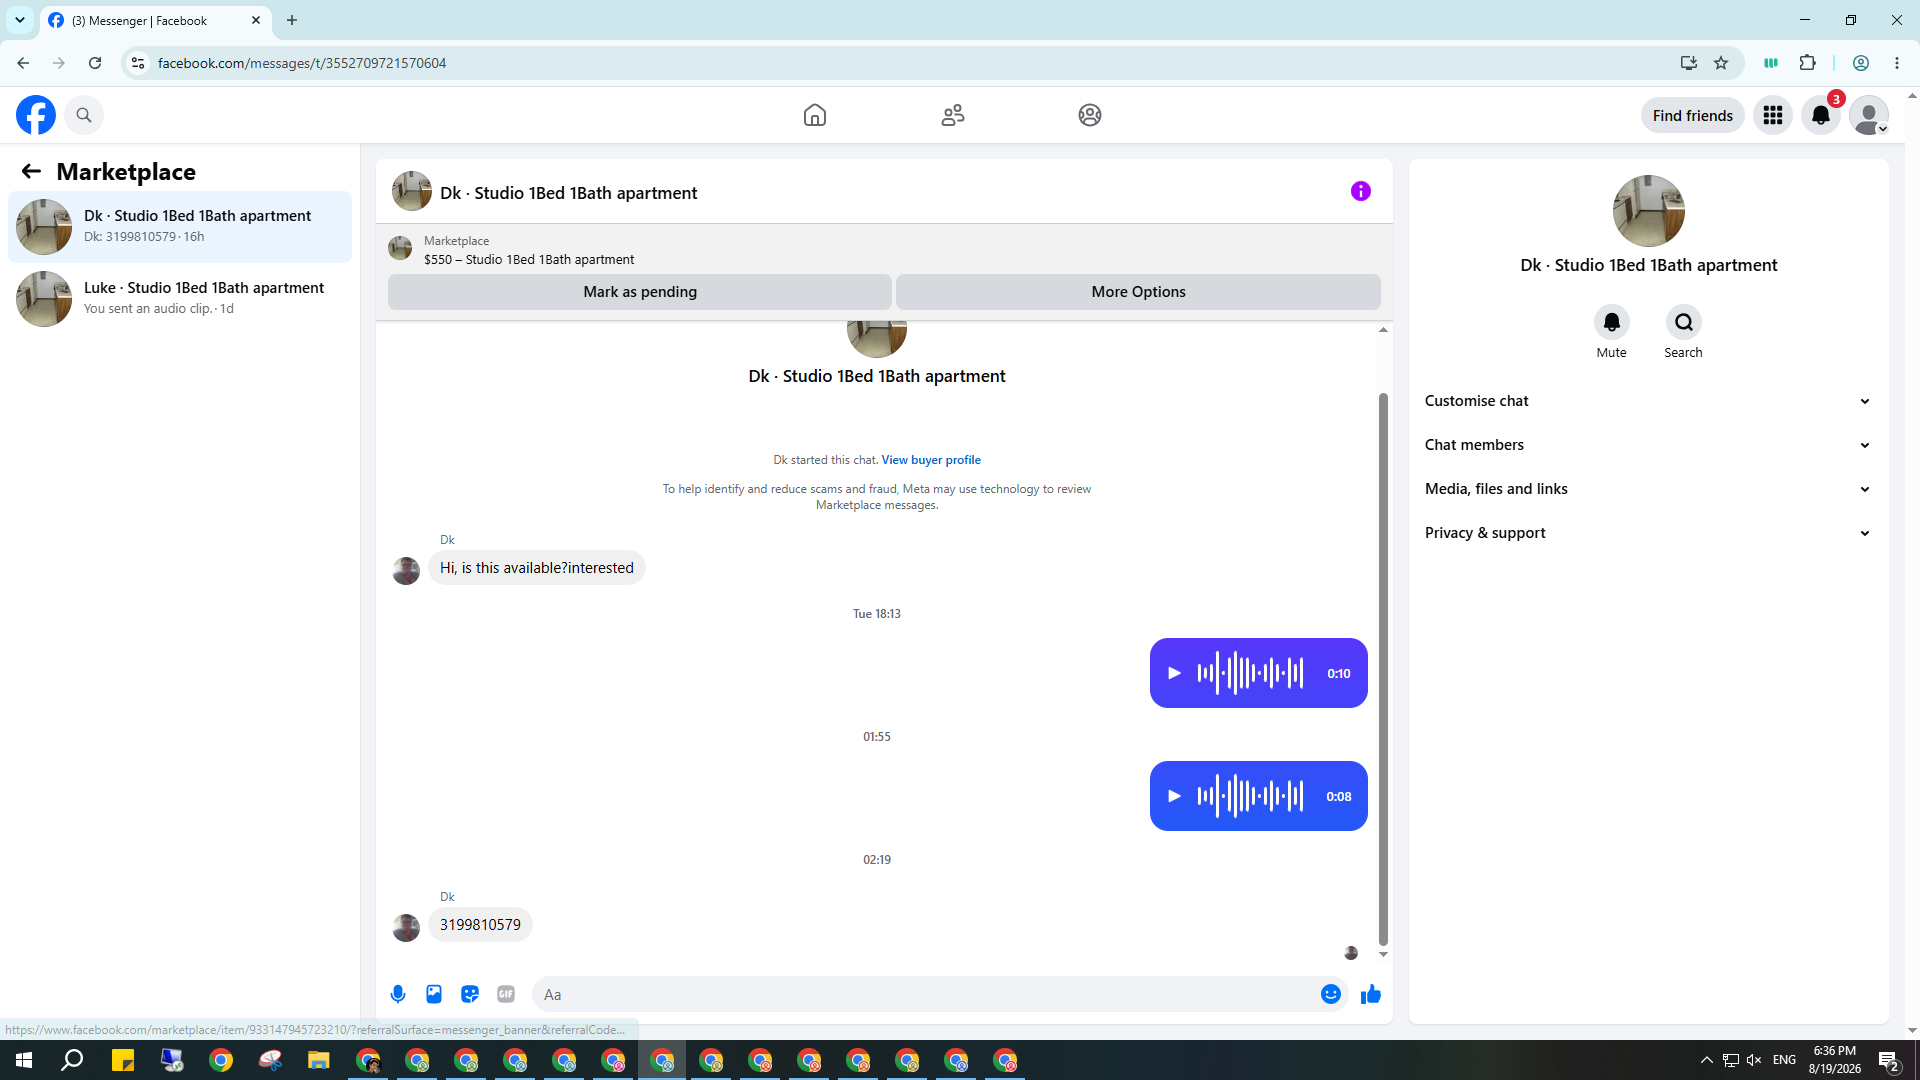Click the browser address bar URL

302,63
